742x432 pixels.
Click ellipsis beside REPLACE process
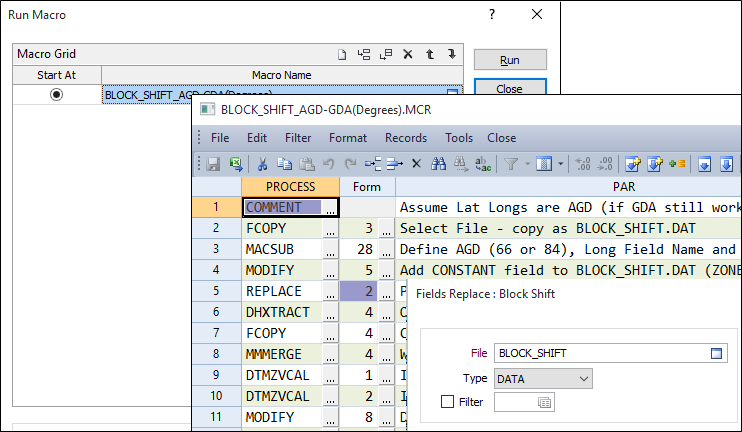[x=330, y=291]
